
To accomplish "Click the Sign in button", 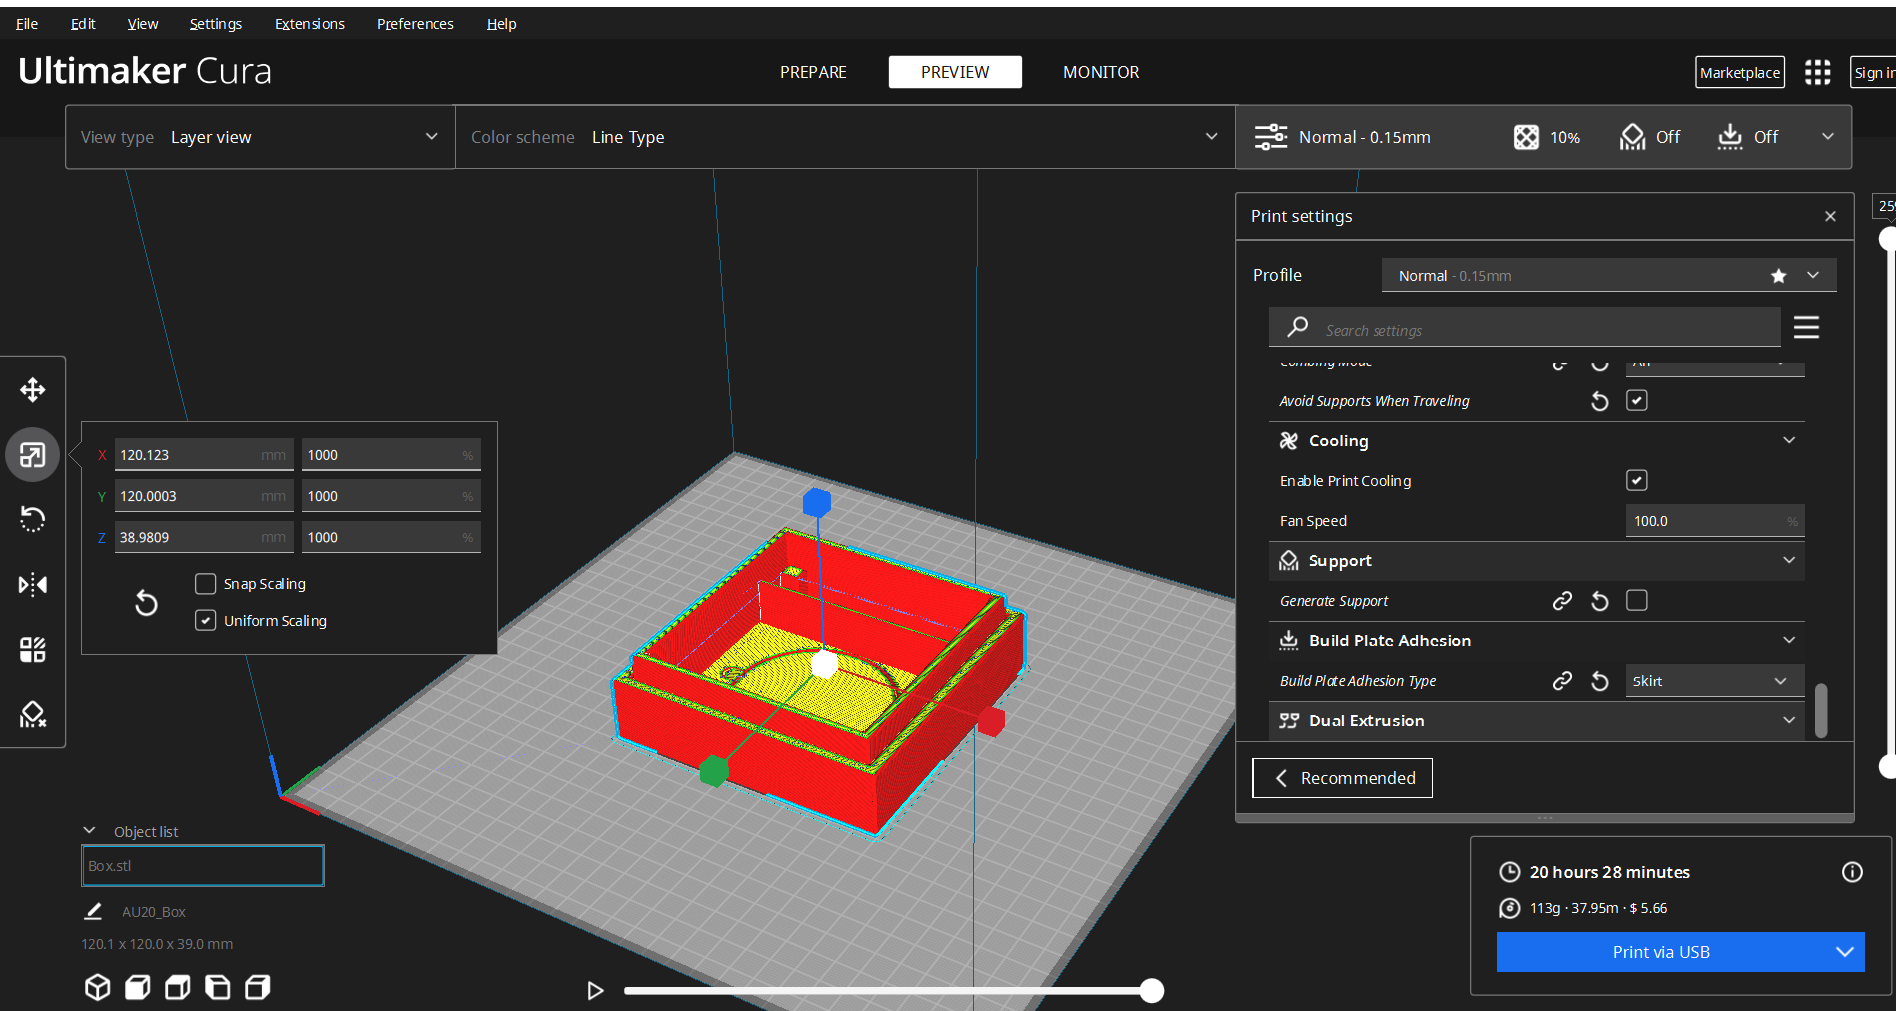I will point(1873,72).
